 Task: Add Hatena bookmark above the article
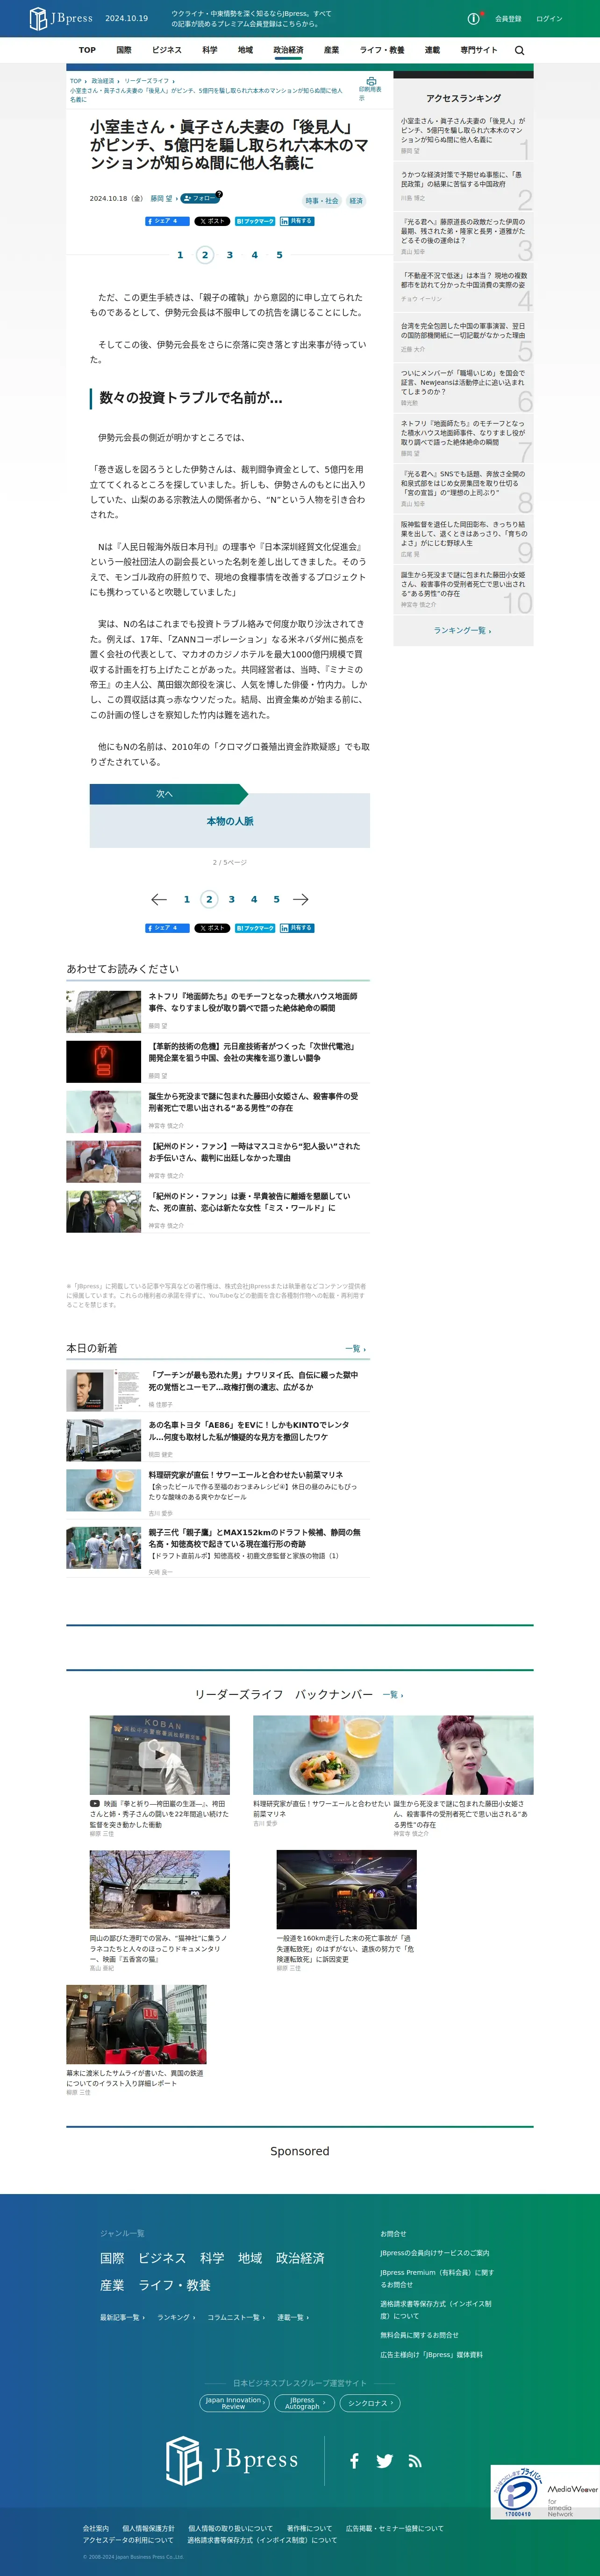pyautogui.click(x=255, y=221)
